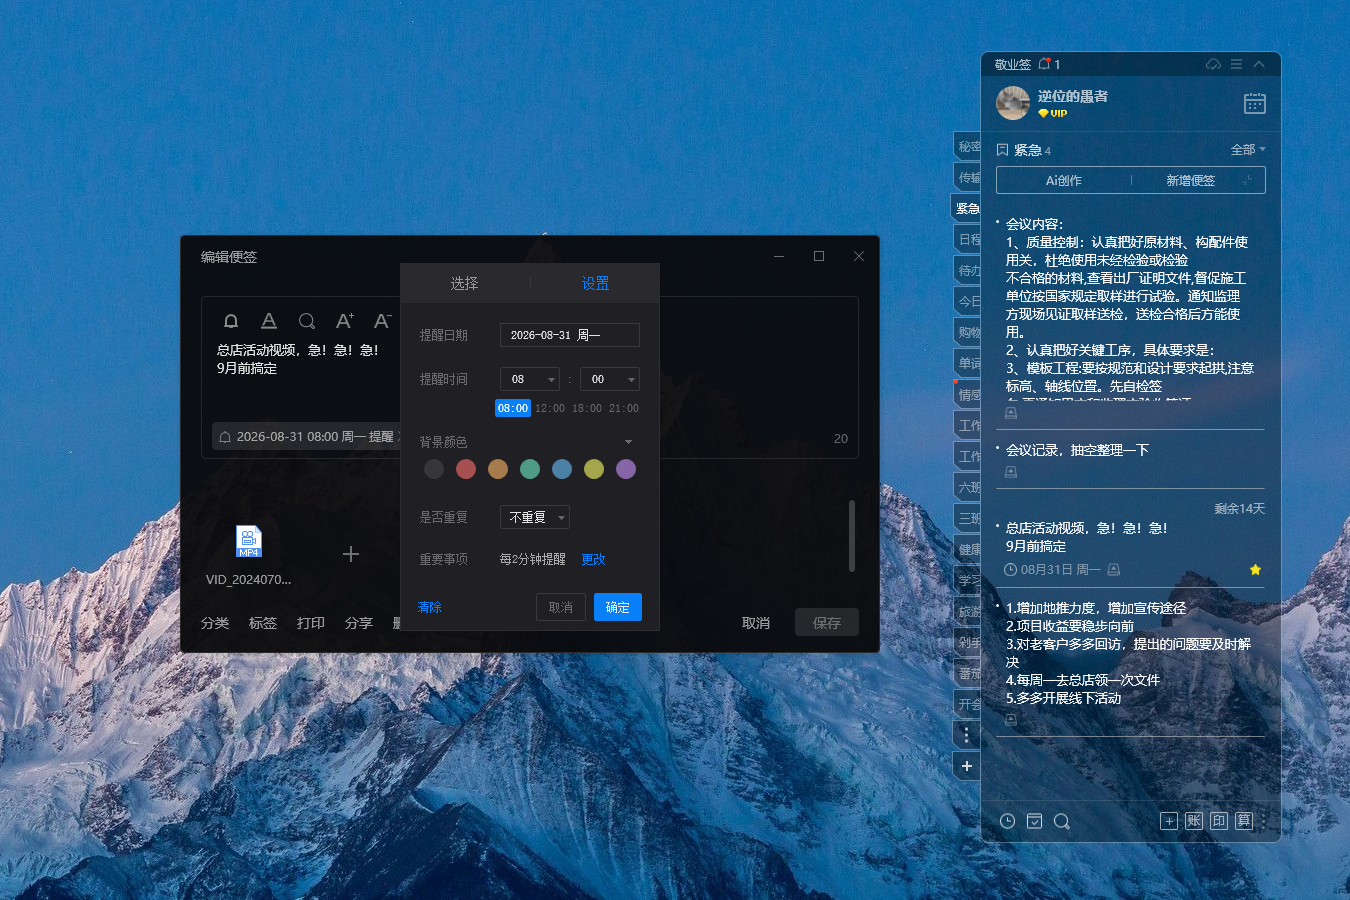
Task: Click 取消 in the reminder popup
Action: [x=560, y=607]
